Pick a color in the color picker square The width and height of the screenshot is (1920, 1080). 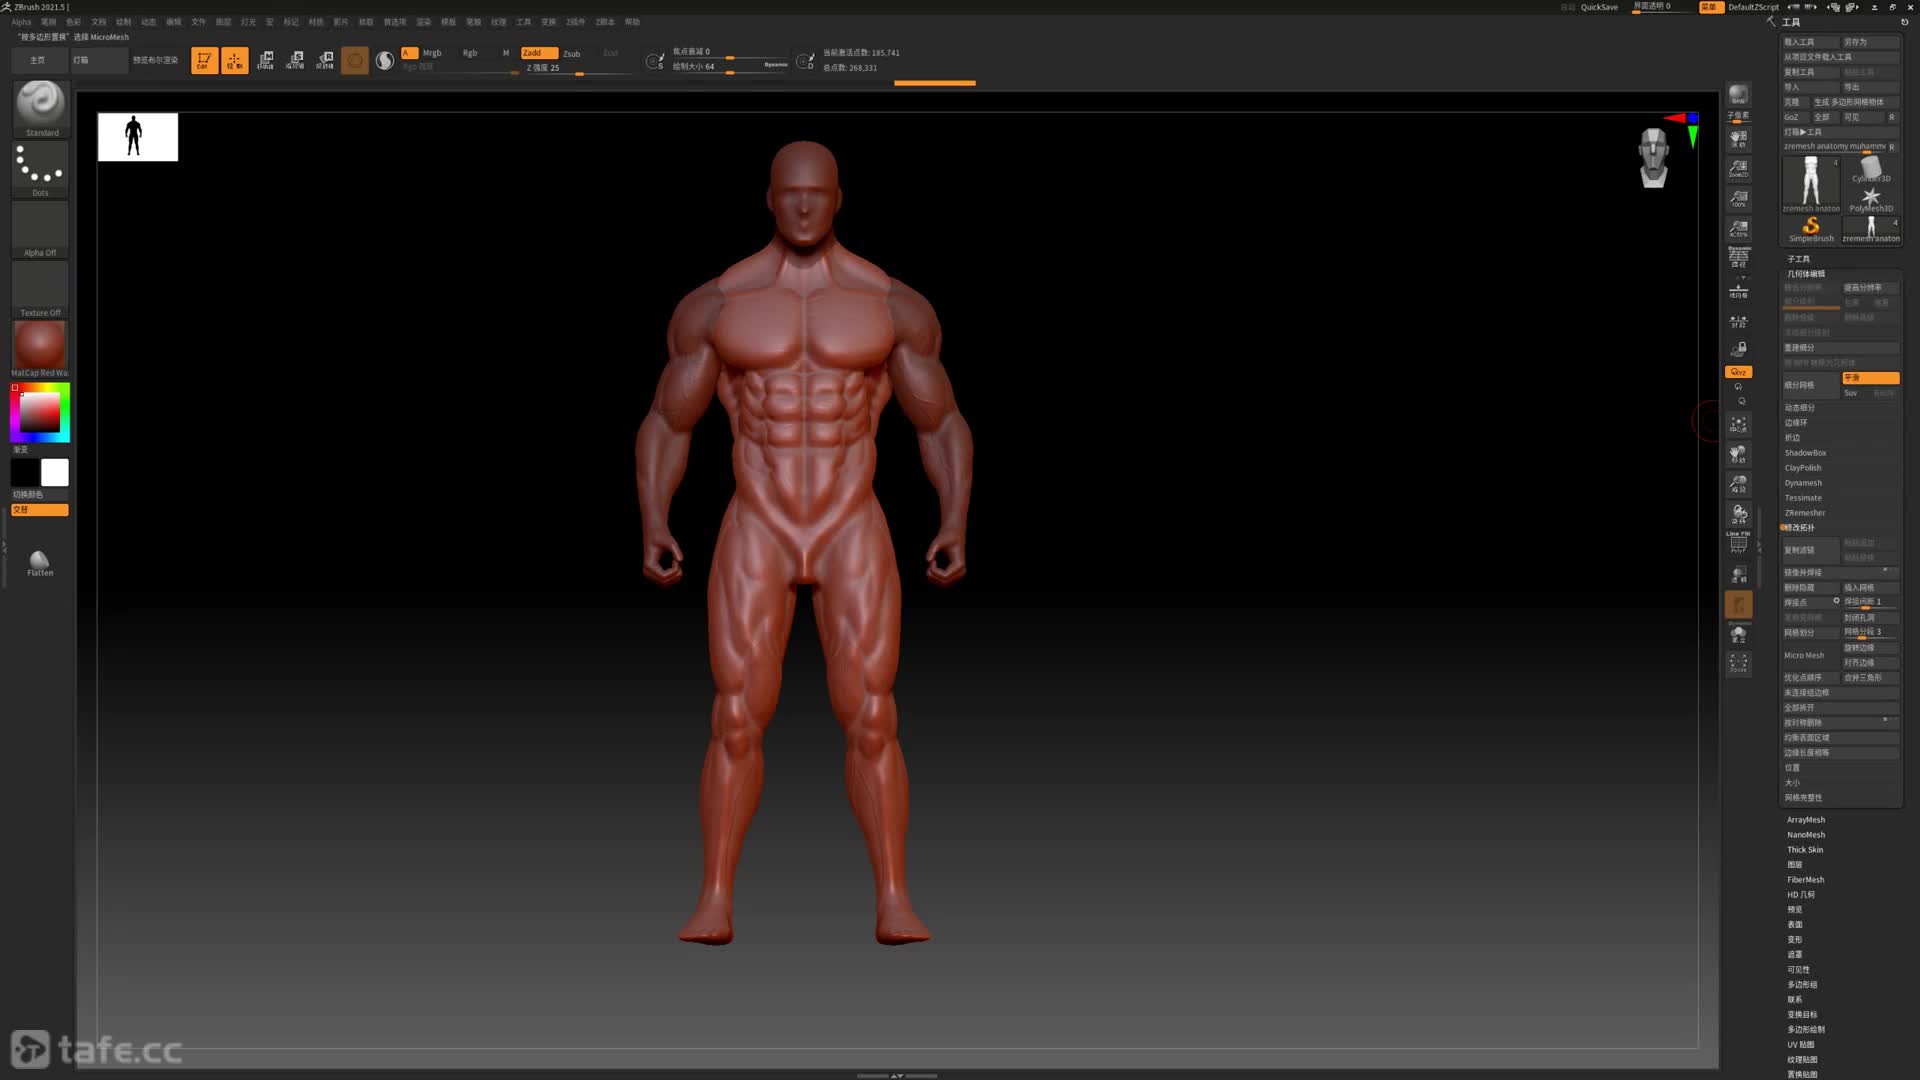coord(40,412)
